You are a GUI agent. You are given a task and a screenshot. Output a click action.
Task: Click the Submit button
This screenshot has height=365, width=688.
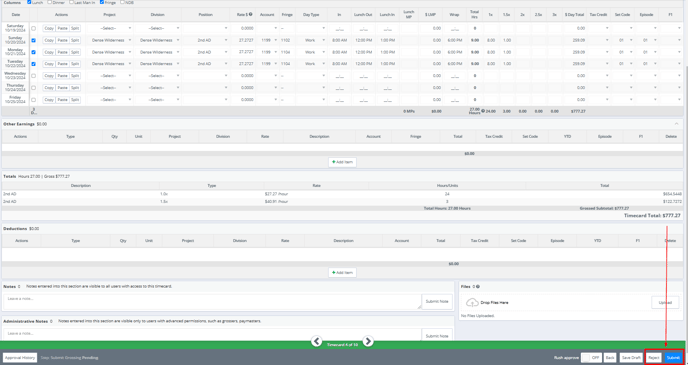(x=673, y=358)
